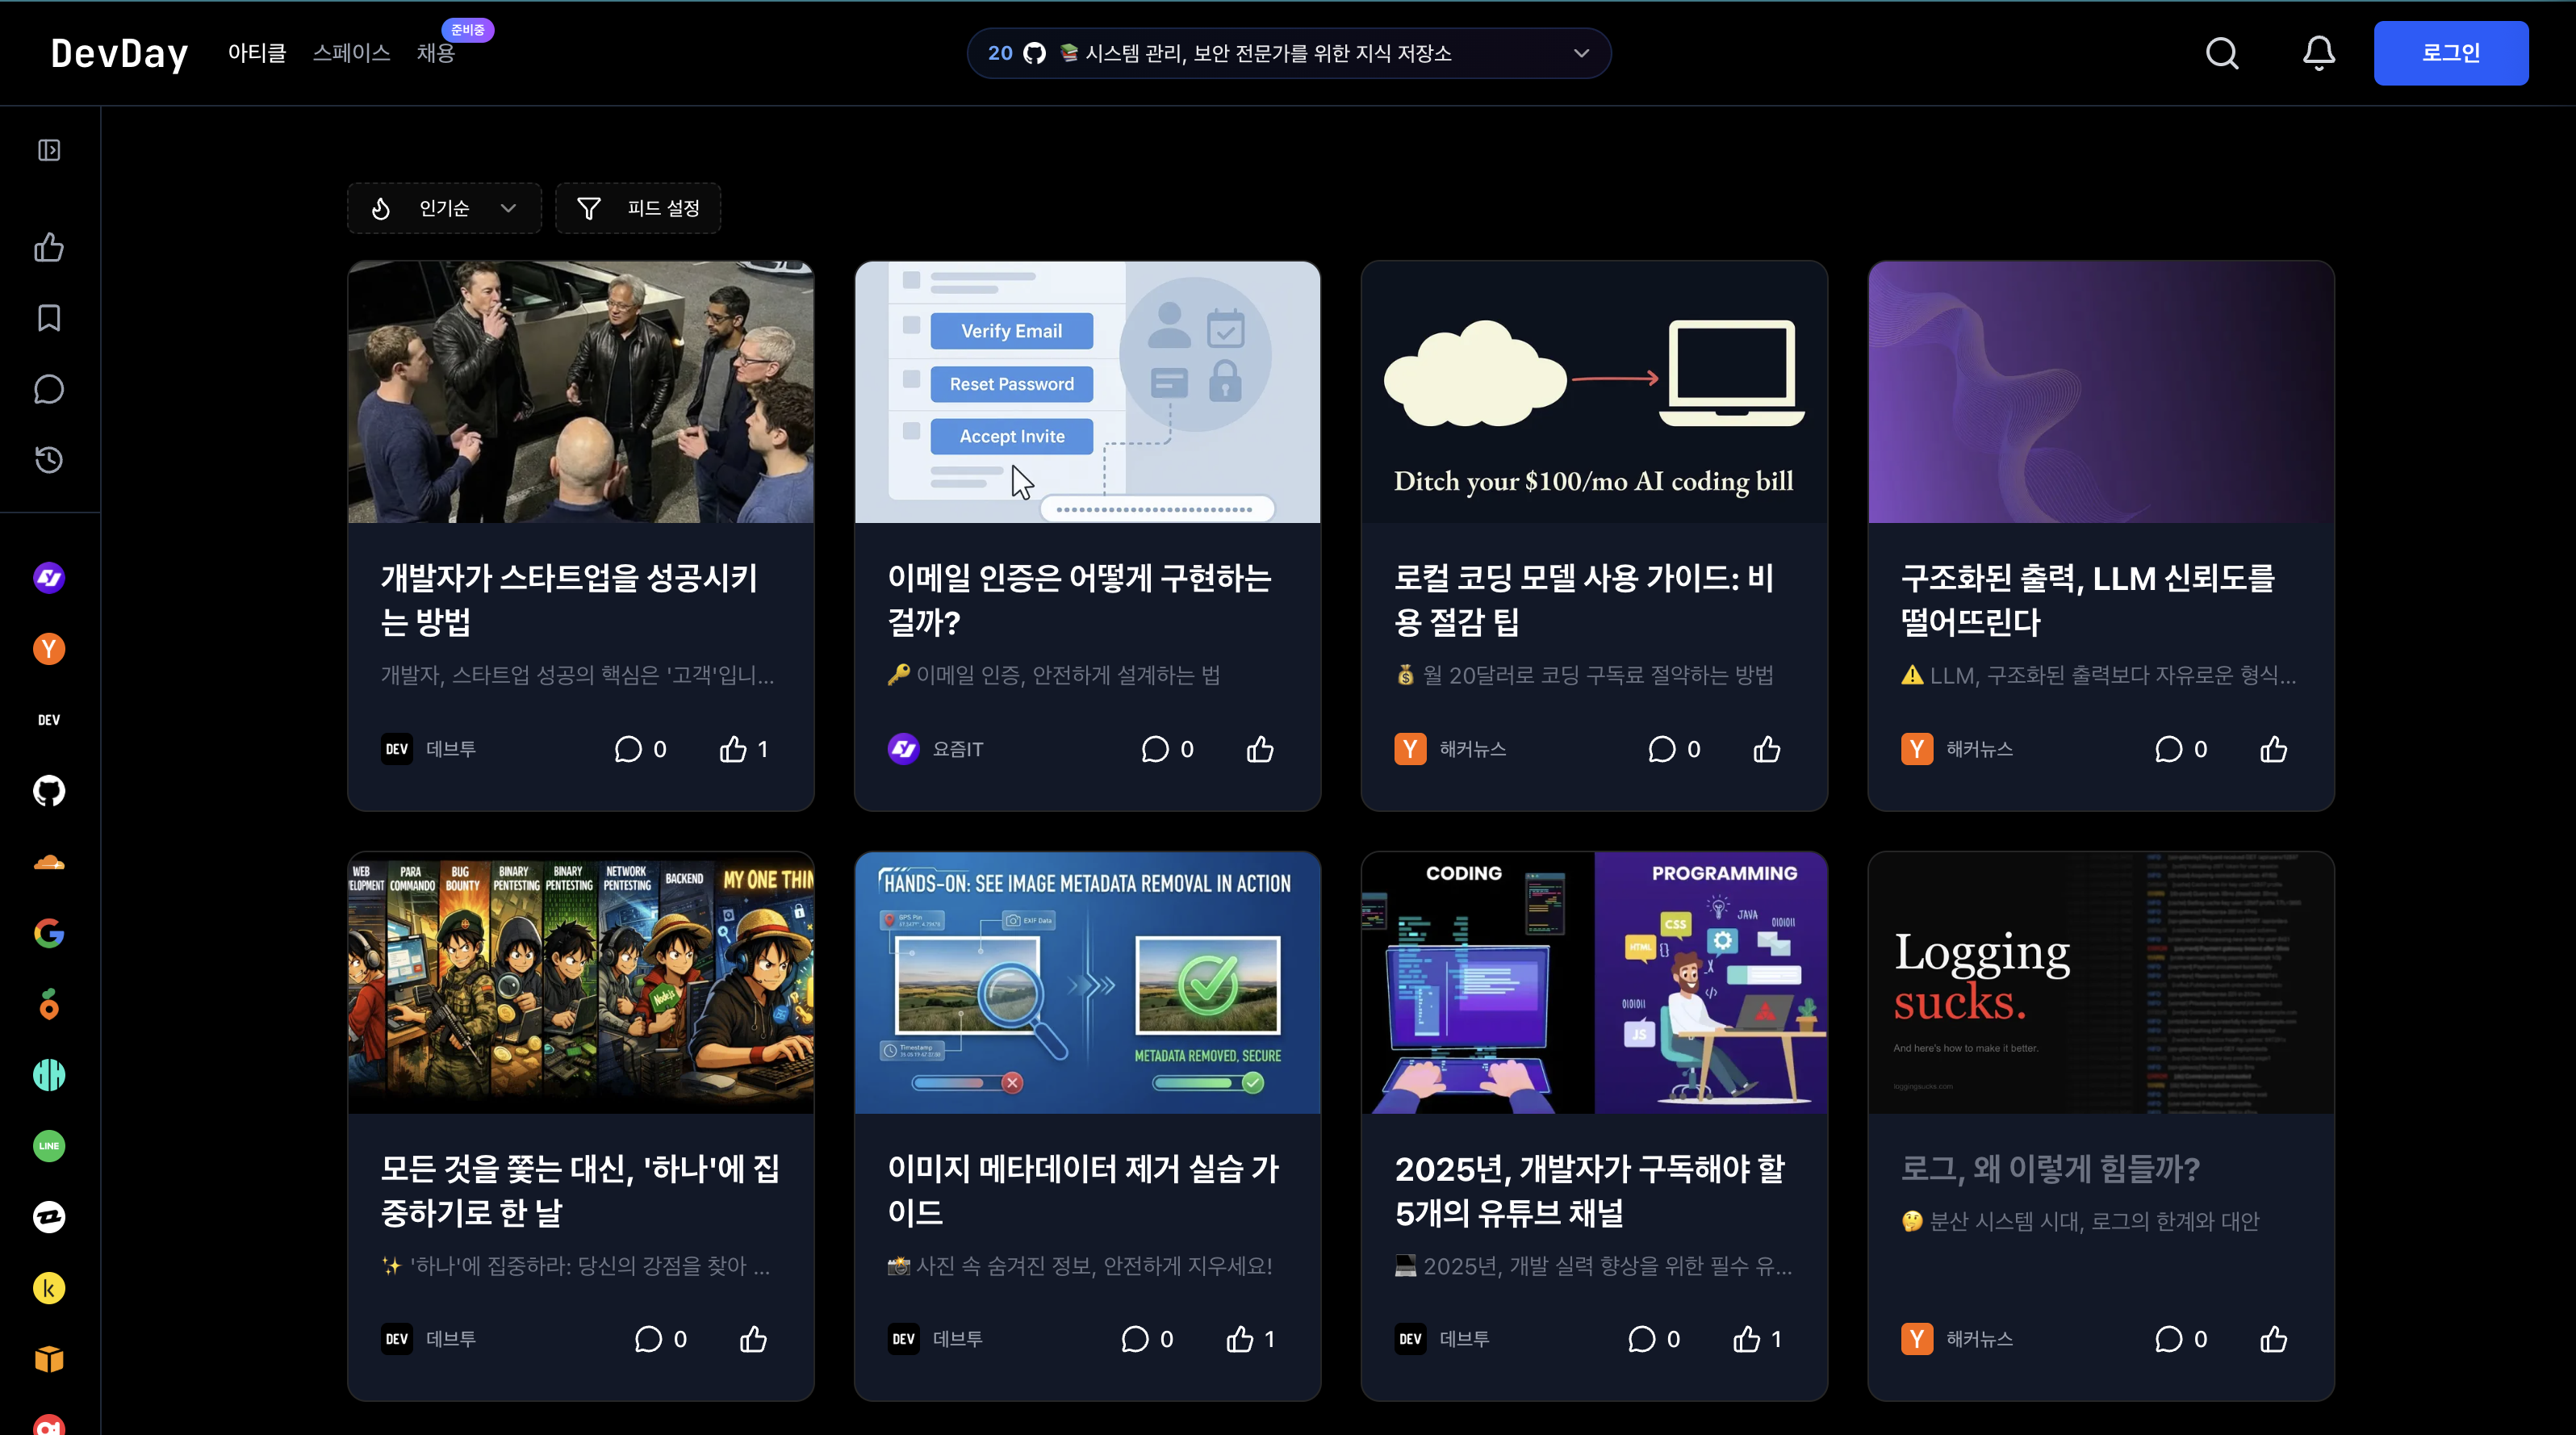Select Google source icon in sidebar
This screenshot has height=1435, width=2576.
tap(49, 933)
